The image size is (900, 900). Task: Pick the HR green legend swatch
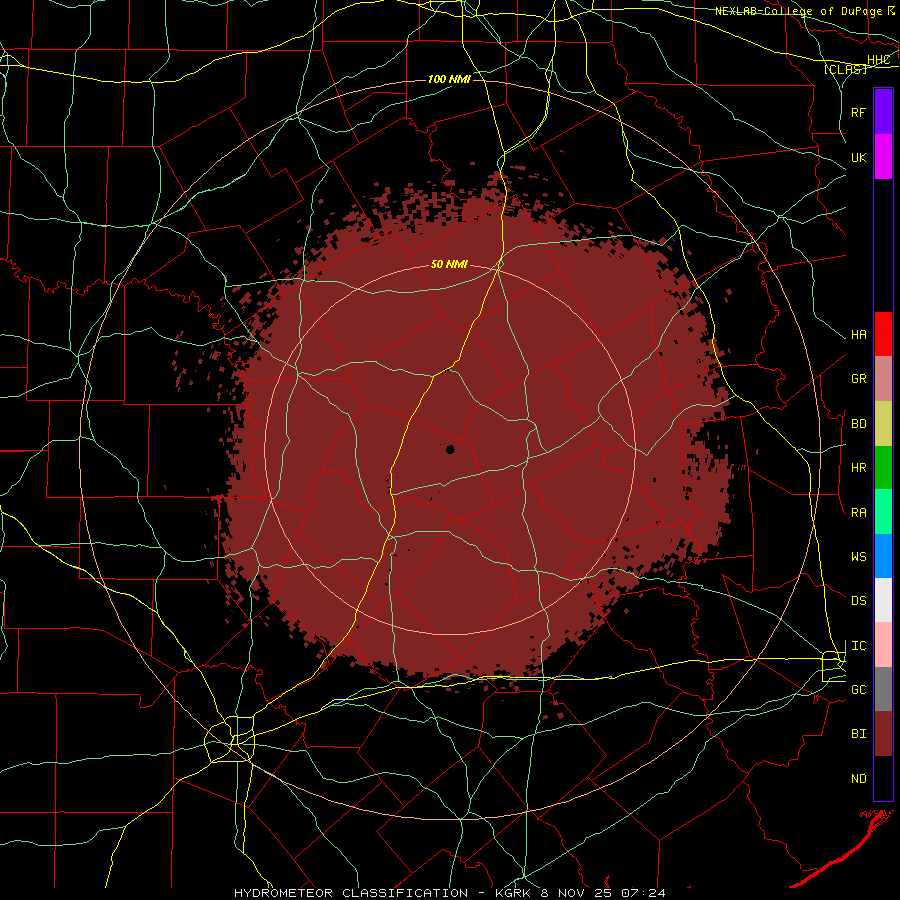(883, 467)
